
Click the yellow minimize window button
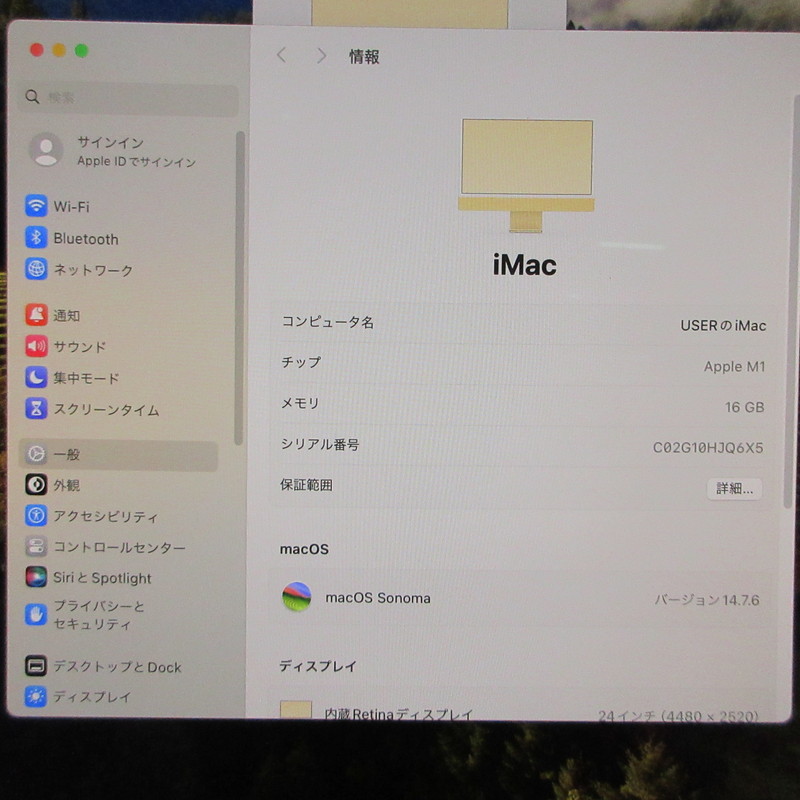pyautogui.click(x=59, y=50)
